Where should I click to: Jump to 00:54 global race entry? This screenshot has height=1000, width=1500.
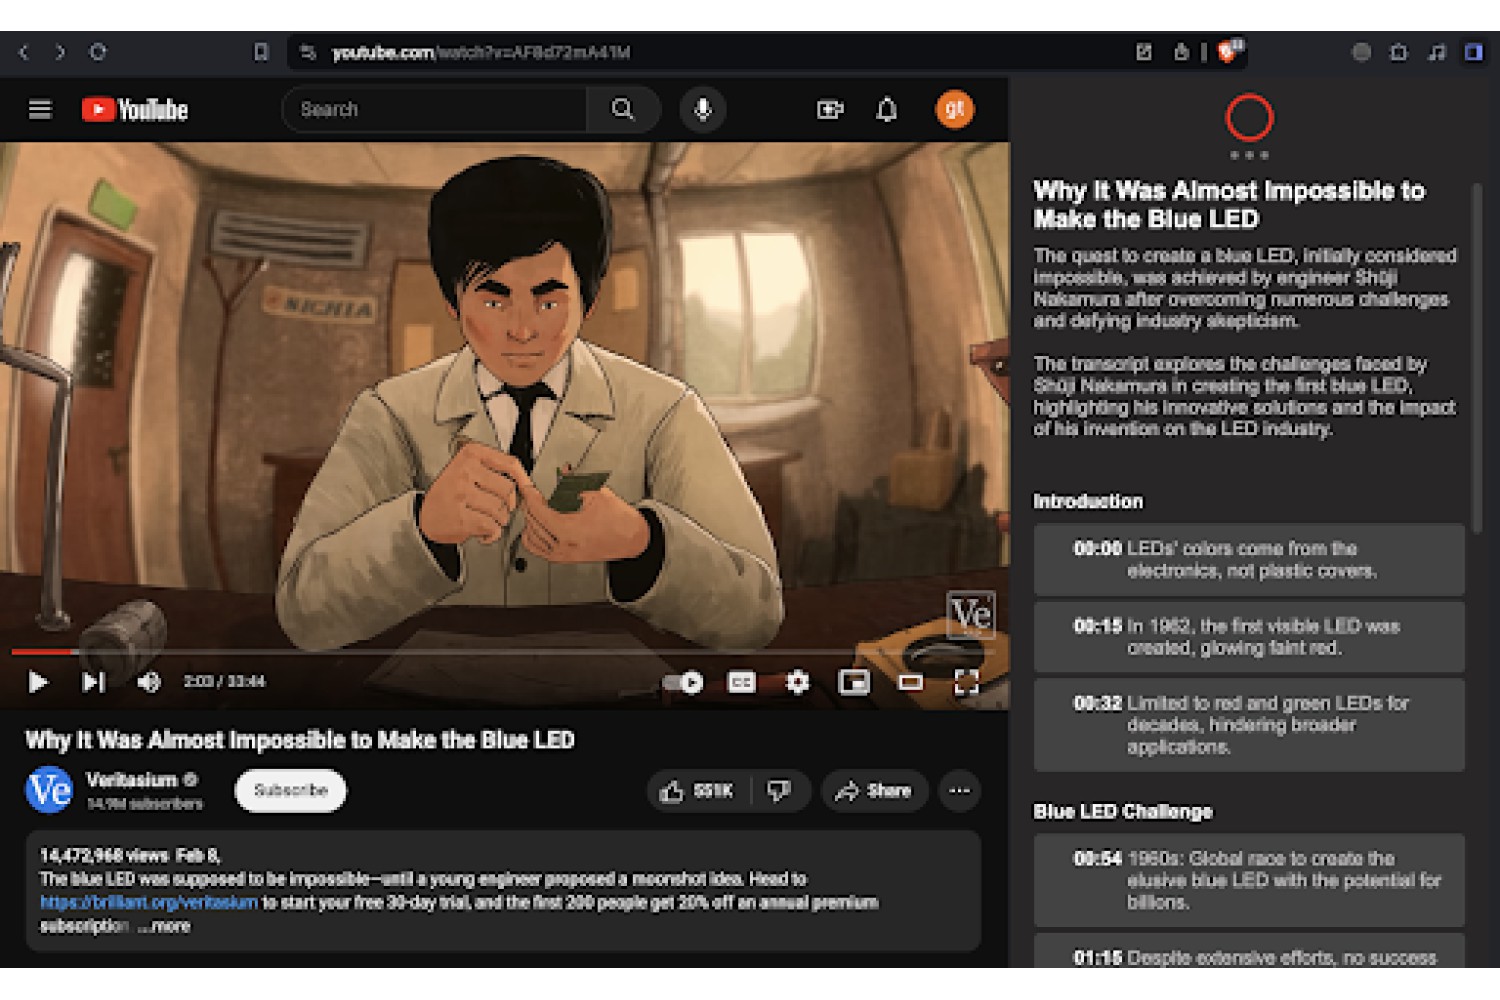1249,880
